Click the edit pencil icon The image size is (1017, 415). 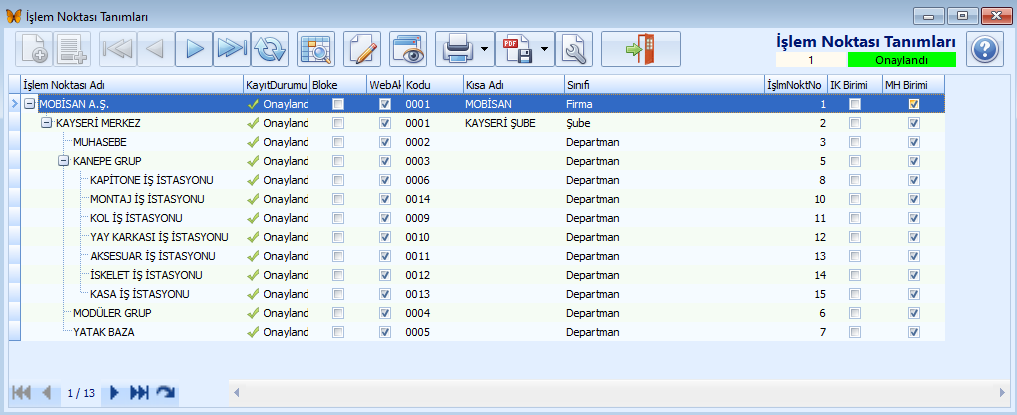[362, 49]
